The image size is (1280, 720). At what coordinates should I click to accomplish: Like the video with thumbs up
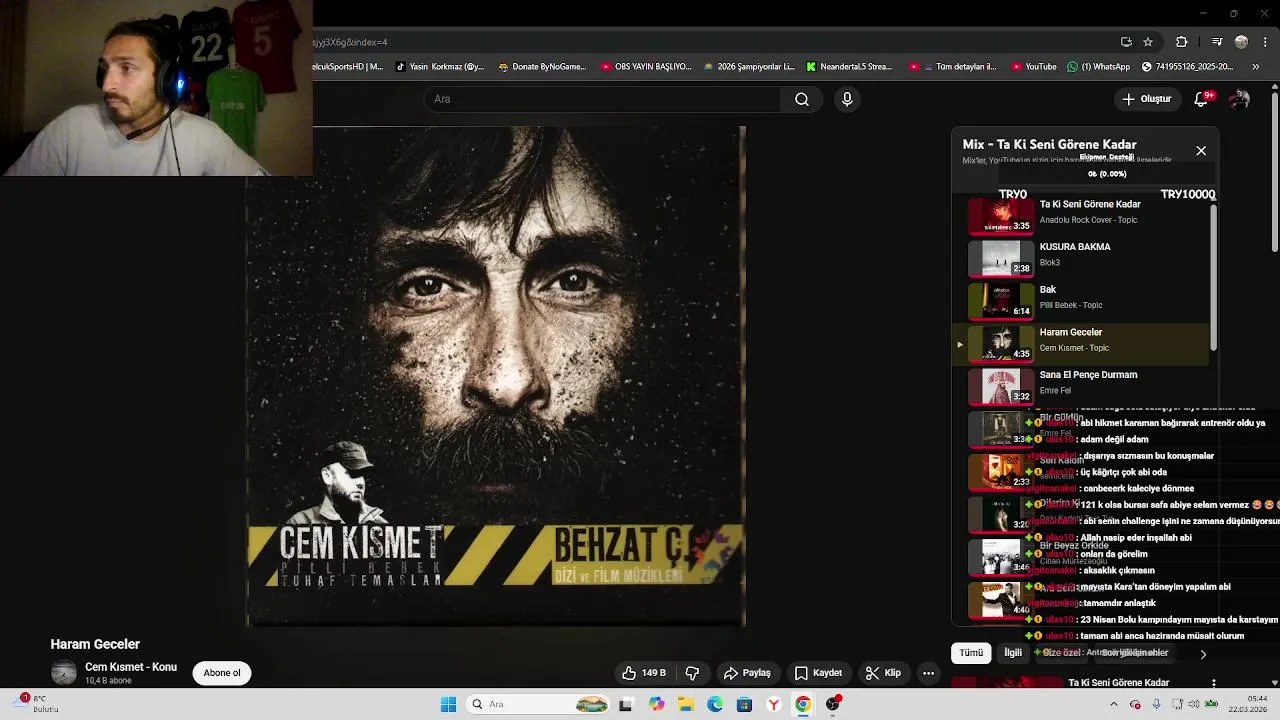[643, 673]
